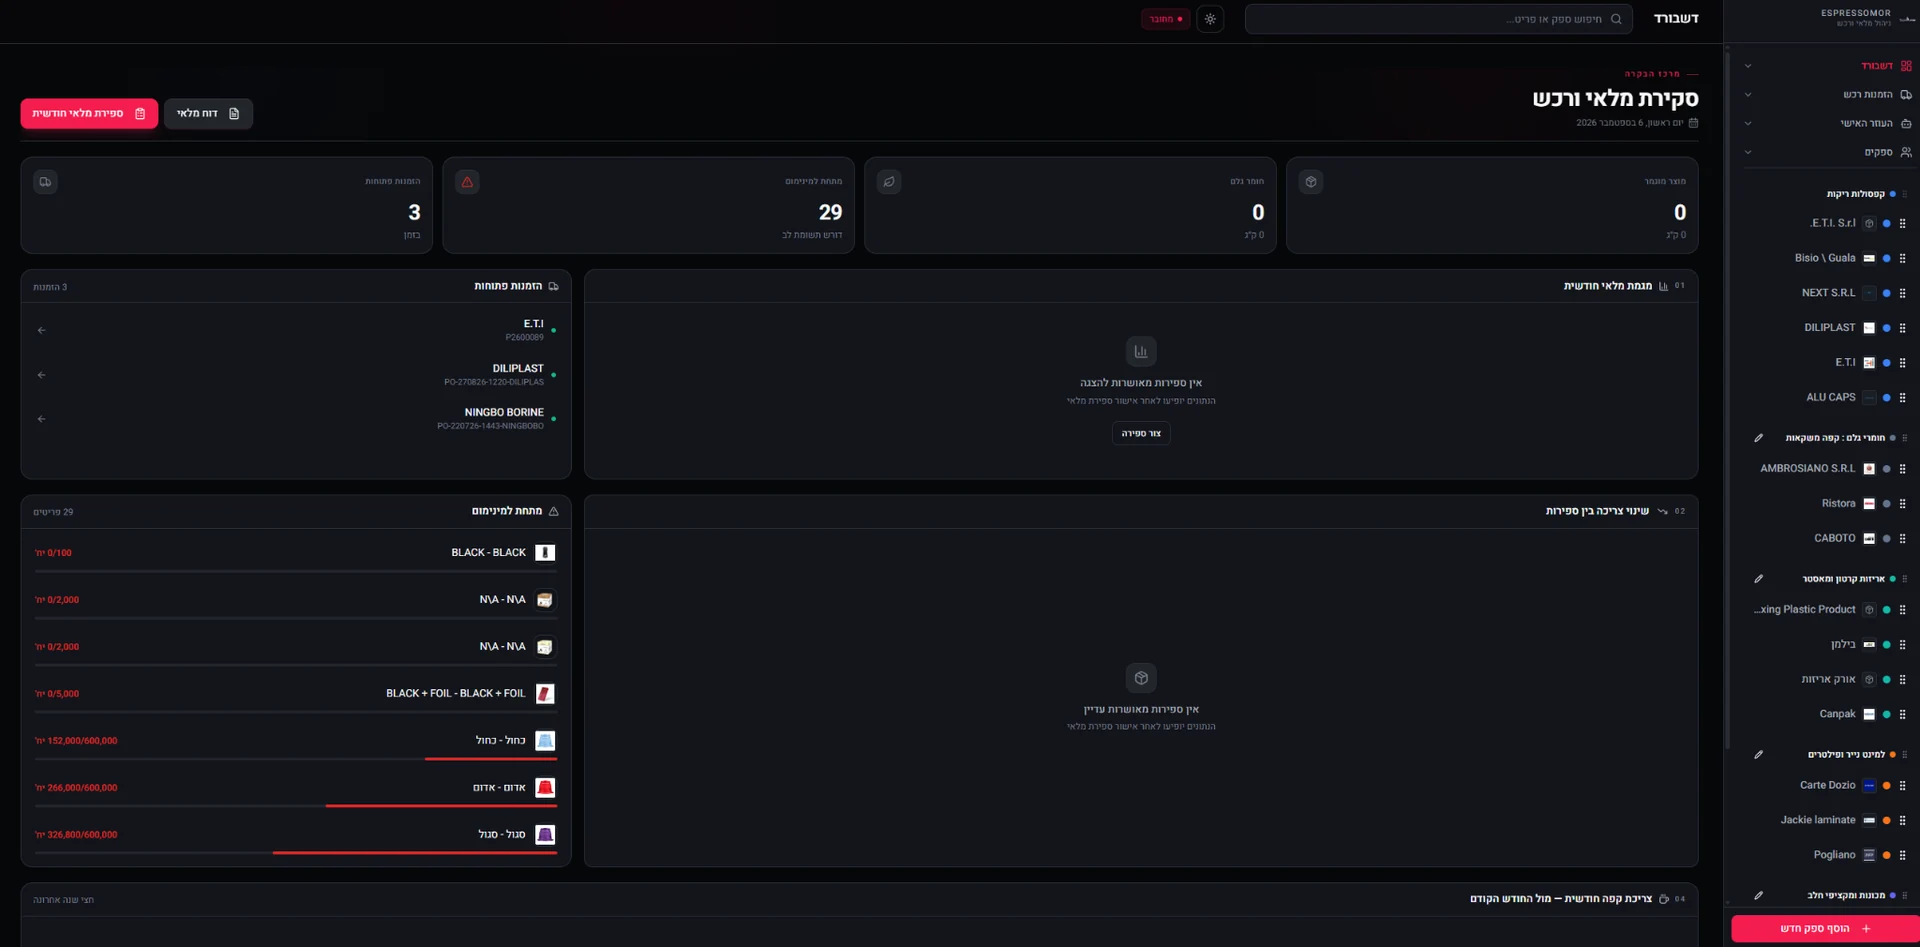Click the pencil icon beside אריזות קרטון group
Image resolution: width=1920 pixels, height=947 pixels.
pos(1758,579)
